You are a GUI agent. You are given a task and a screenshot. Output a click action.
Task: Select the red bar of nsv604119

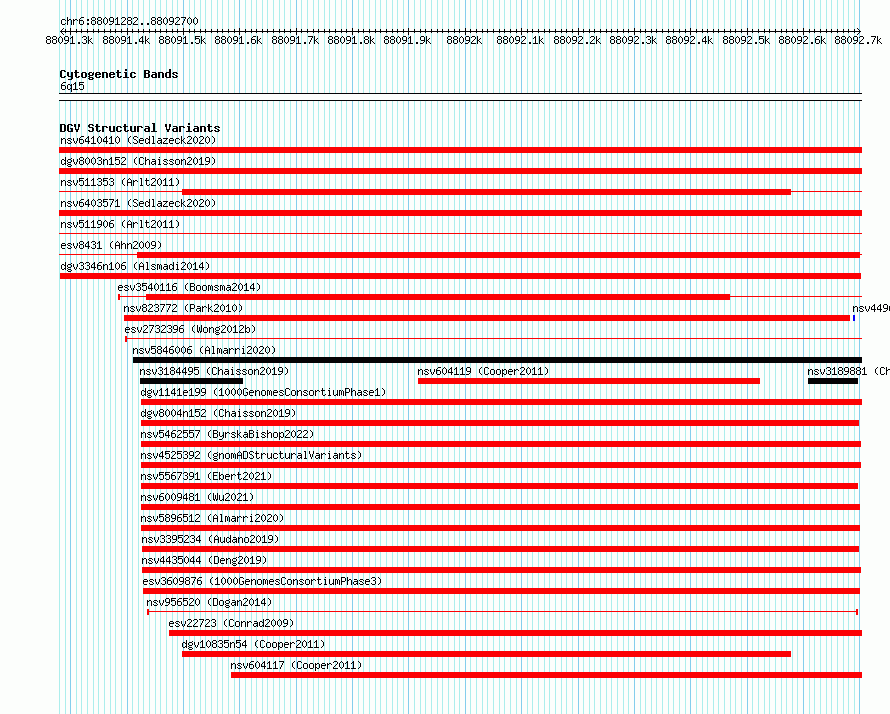pos(589,381)
